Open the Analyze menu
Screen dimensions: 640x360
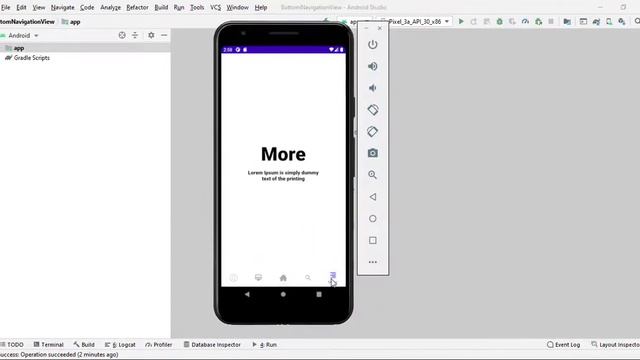[x=111, y=7]
